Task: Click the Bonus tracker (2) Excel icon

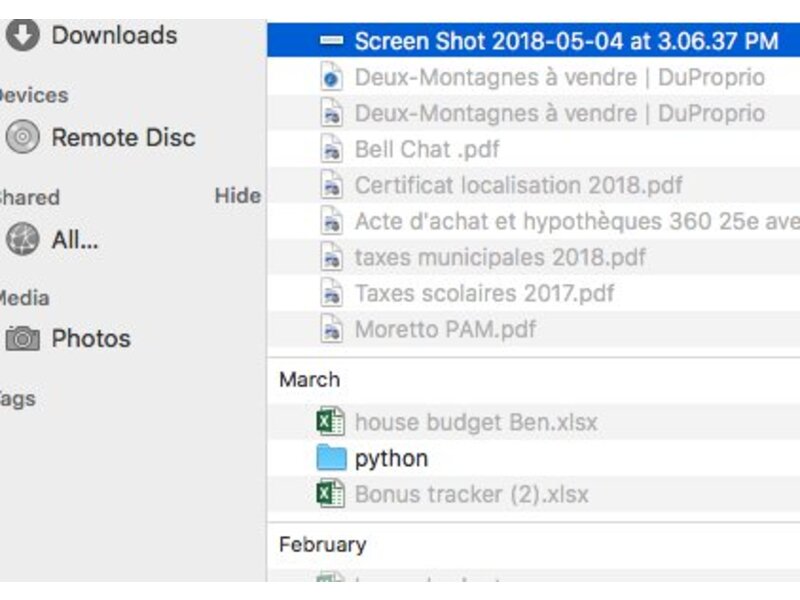Action: point(331,494)
